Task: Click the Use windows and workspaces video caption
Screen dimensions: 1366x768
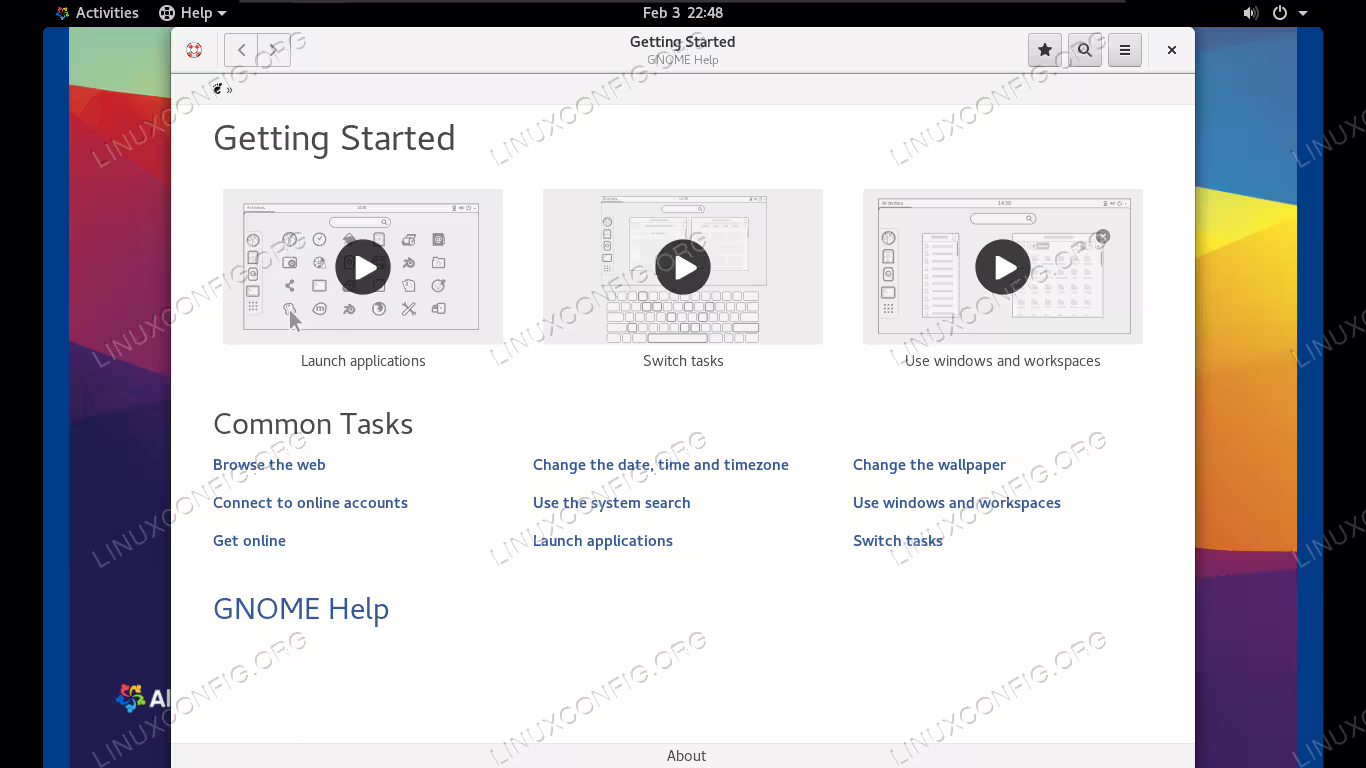Action: (1003, 361)
